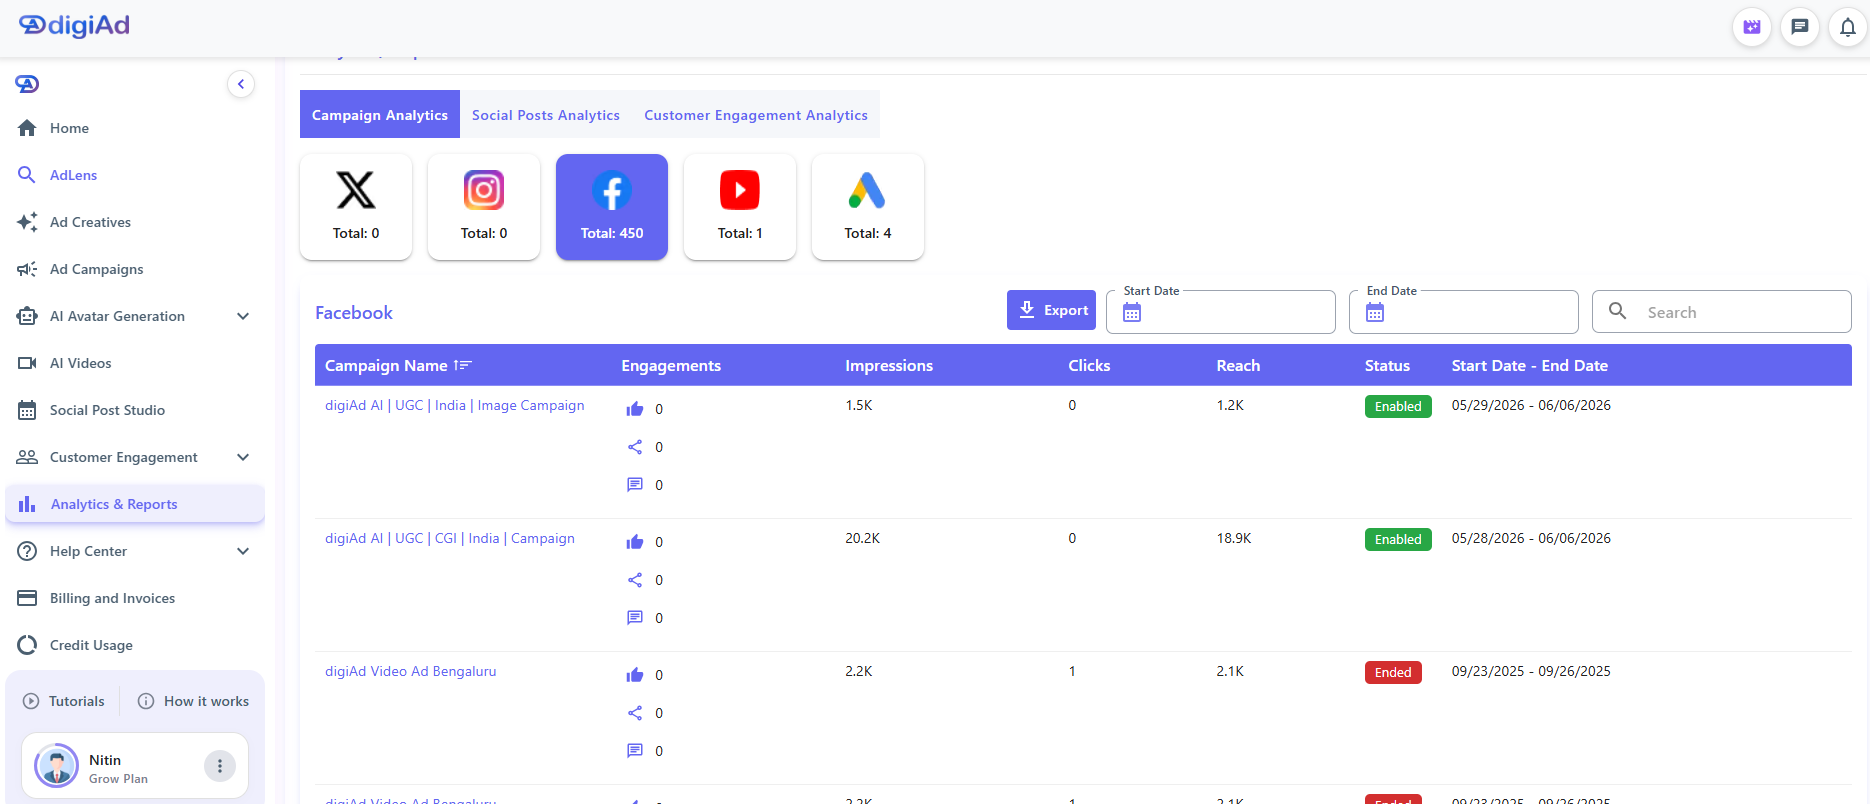1870x804 pixels.
Task: Click the Start Date field
Action: coord(1221,312)
